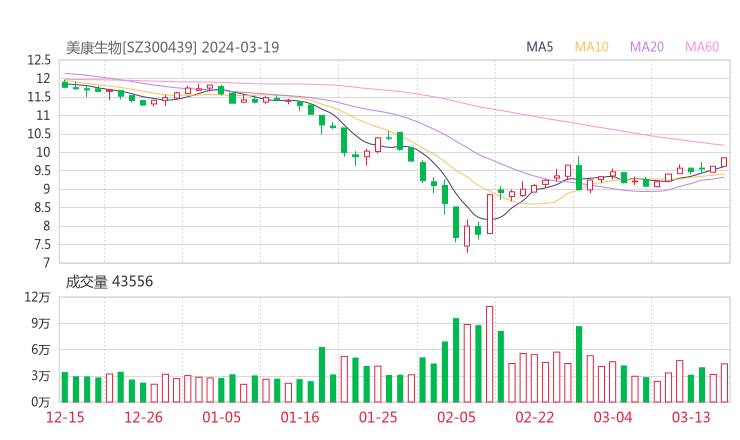This screenshot has width=740, height=440.
Task: Click the 01-16 date label
Action: (300, 417)
